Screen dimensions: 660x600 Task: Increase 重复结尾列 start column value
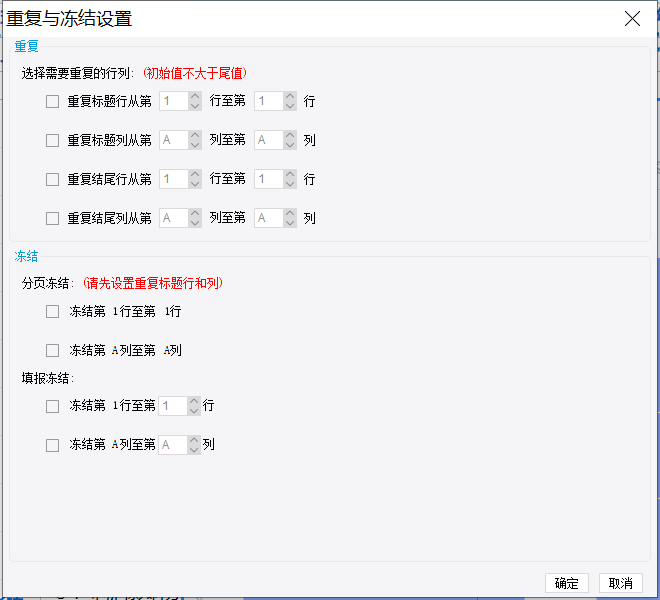click(195, 213)
